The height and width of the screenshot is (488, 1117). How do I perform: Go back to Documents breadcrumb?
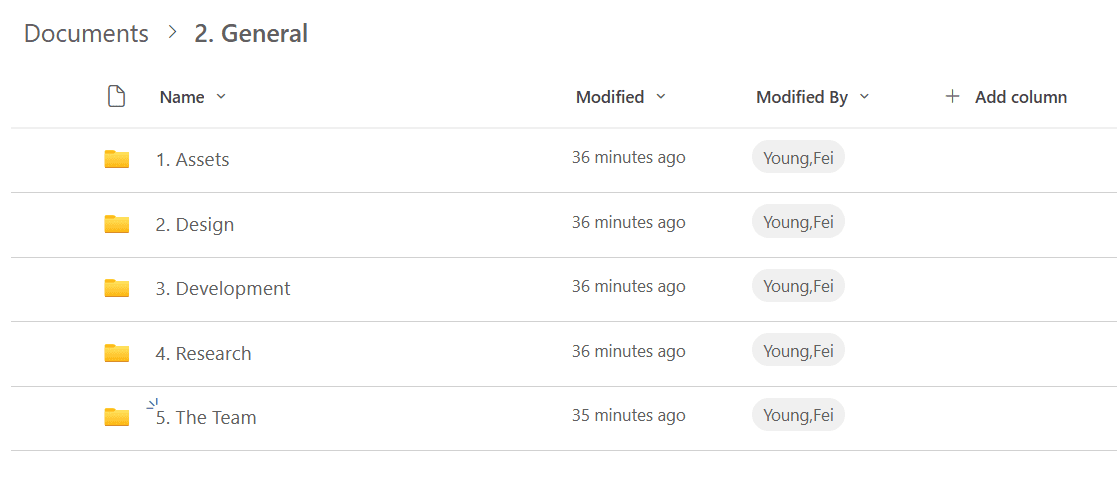(86, 33)
